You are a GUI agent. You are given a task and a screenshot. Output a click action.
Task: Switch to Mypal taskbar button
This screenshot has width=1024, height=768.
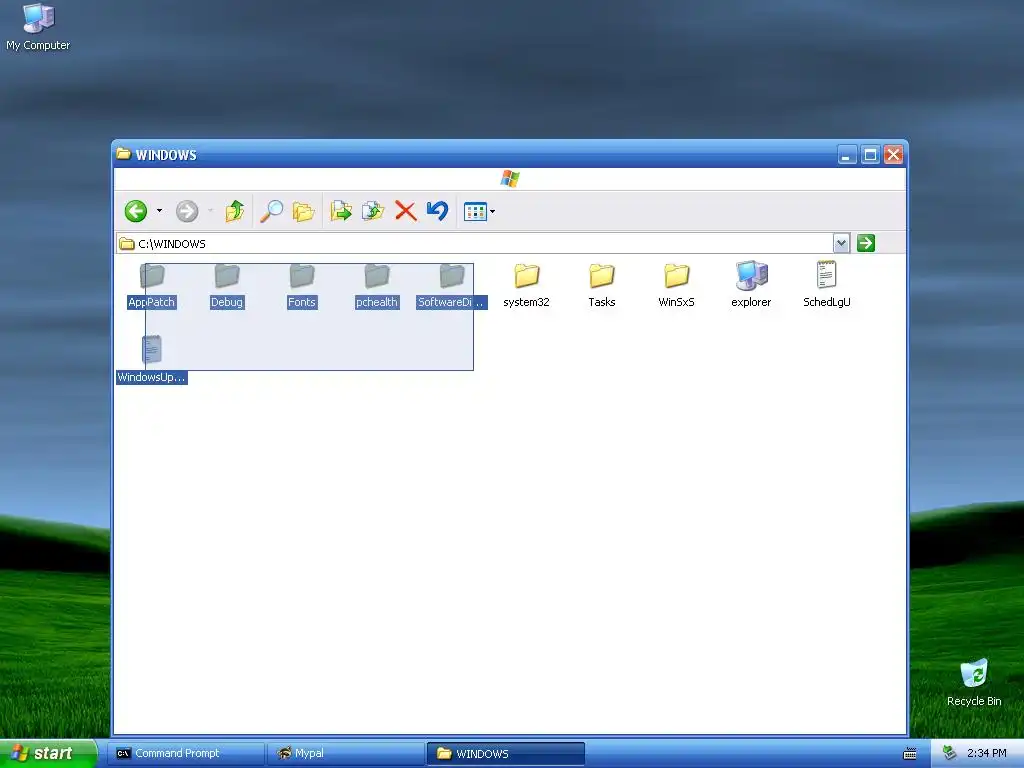[x=347, y=754]
